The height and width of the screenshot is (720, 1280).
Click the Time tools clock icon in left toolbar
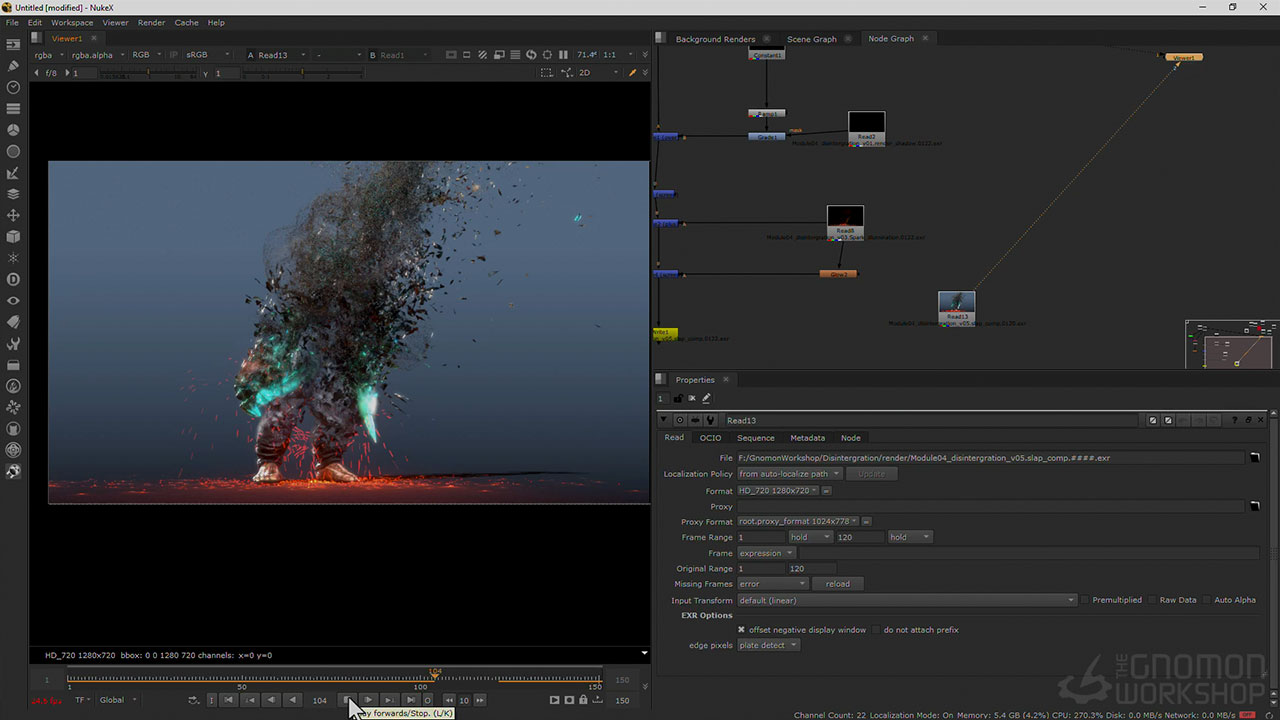click(13, 87)
